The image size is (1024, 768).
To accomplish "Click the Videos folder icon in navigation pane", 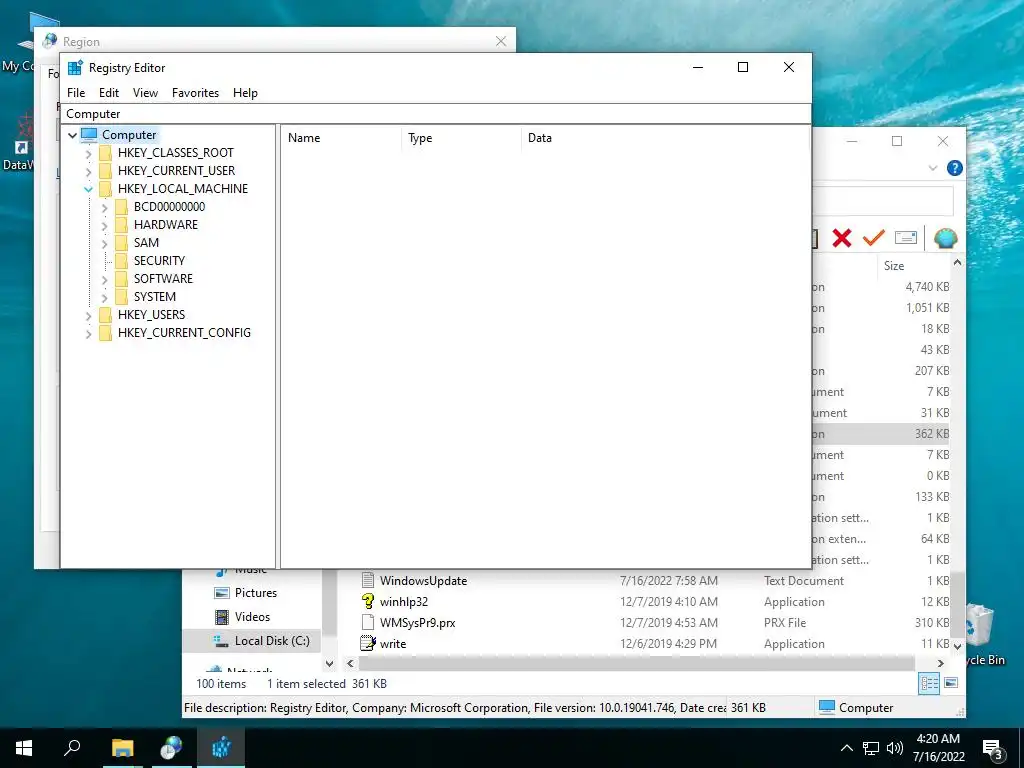I will [222, 616].
